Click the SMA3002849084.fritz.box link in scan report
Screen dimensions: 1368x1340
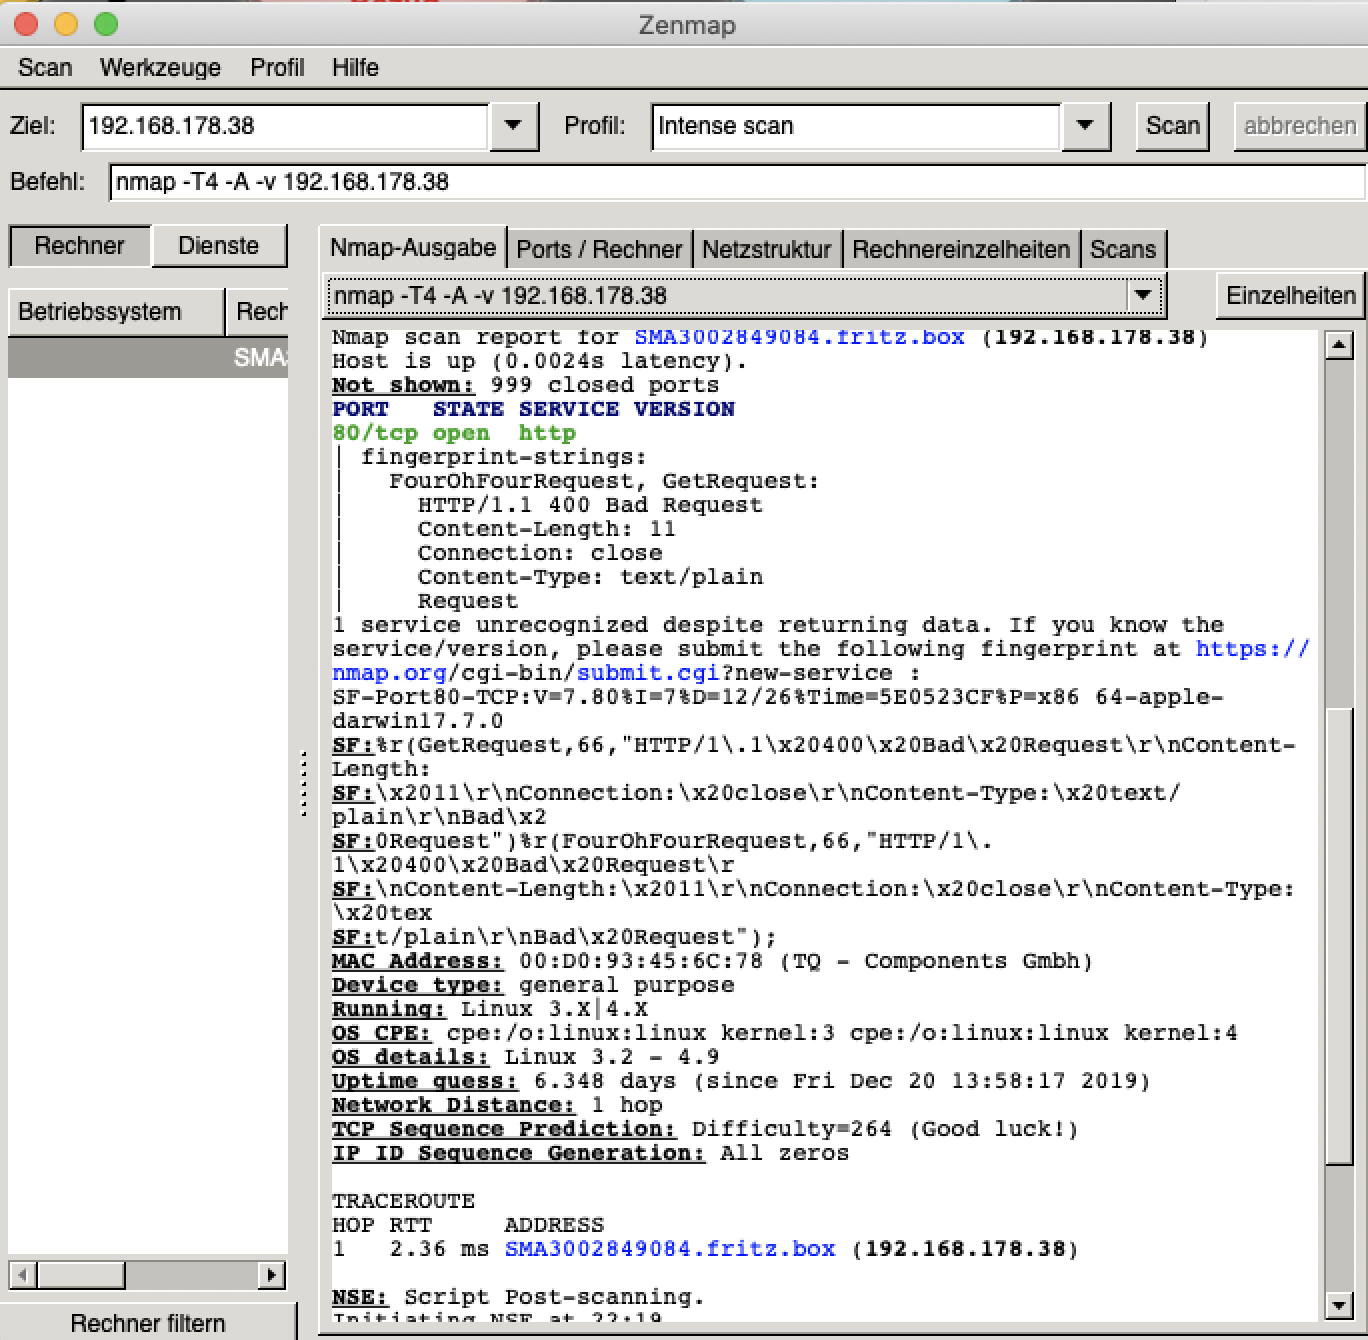800,337
